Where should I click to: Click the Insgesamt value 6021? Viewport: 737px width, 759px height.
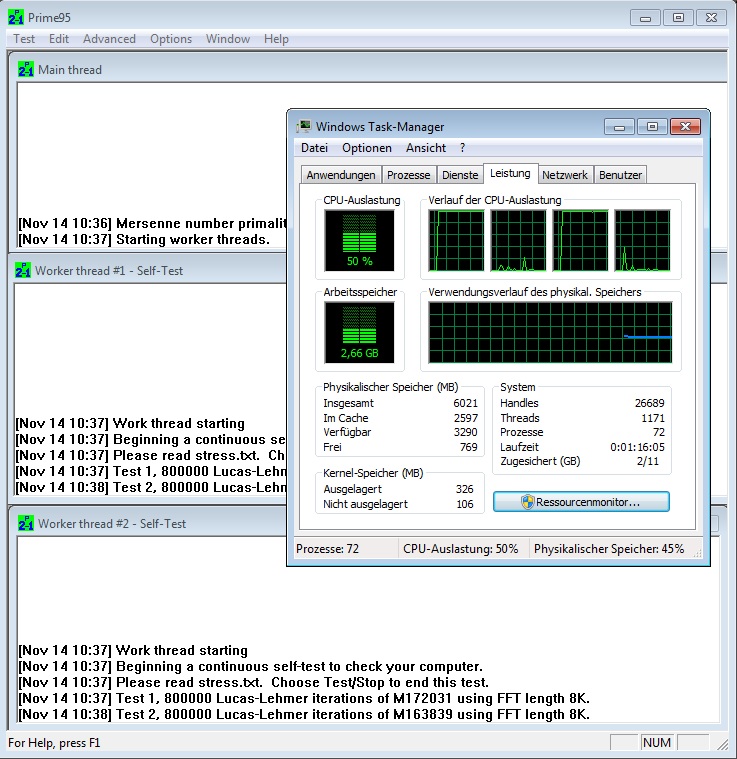pos(466,403)
